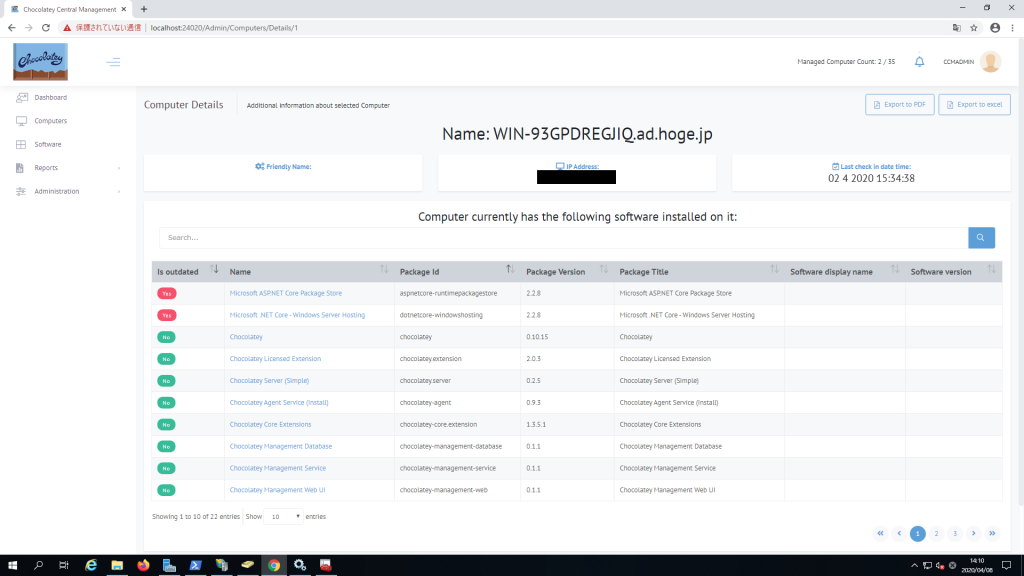Open File Explorer from the taskbar
This screenshot has width=1024, height=576.
coord(117,565)
